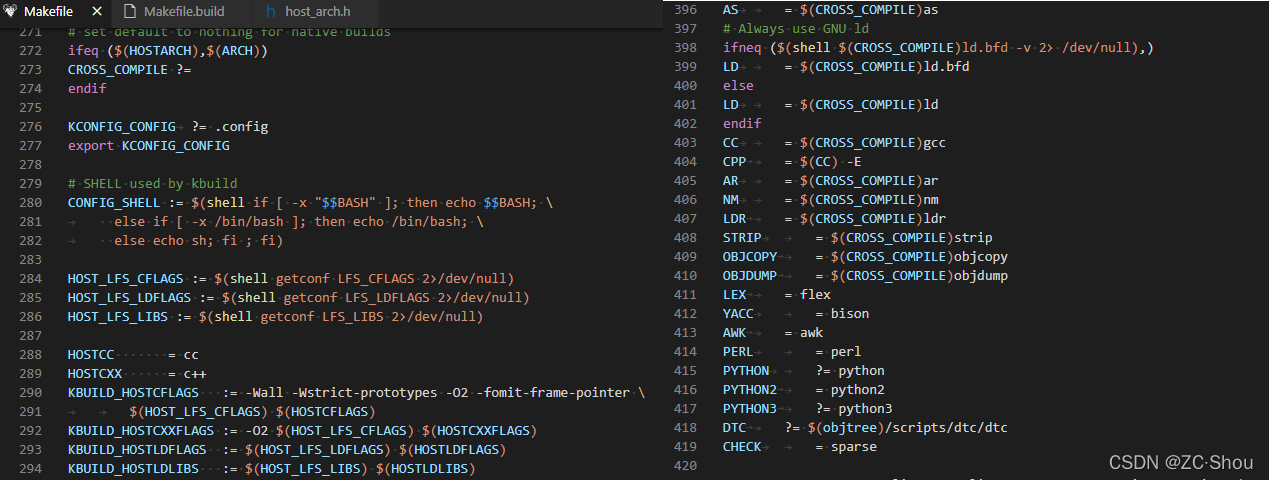Click the 'PYTHON2 = python2' line
The height and width of the screenshot is (480, 1269).
pyautogui.click(x=804, y=389)
